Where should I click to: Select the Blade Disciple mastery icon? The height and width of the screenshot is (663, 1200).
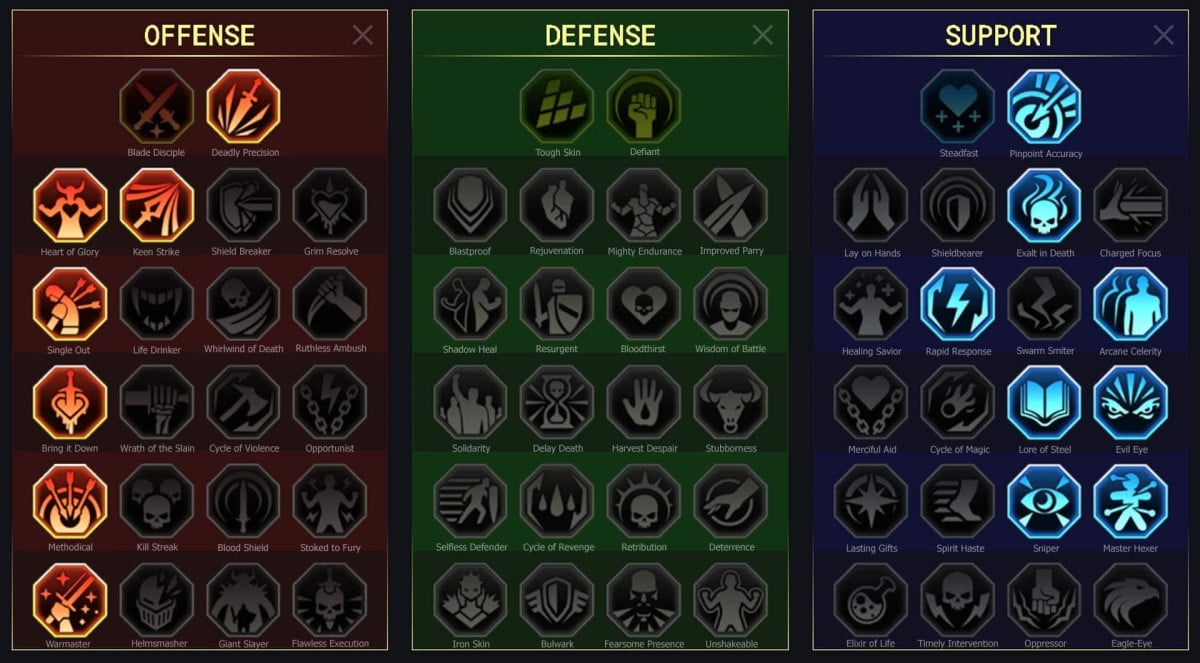click(x=157, y=106)
